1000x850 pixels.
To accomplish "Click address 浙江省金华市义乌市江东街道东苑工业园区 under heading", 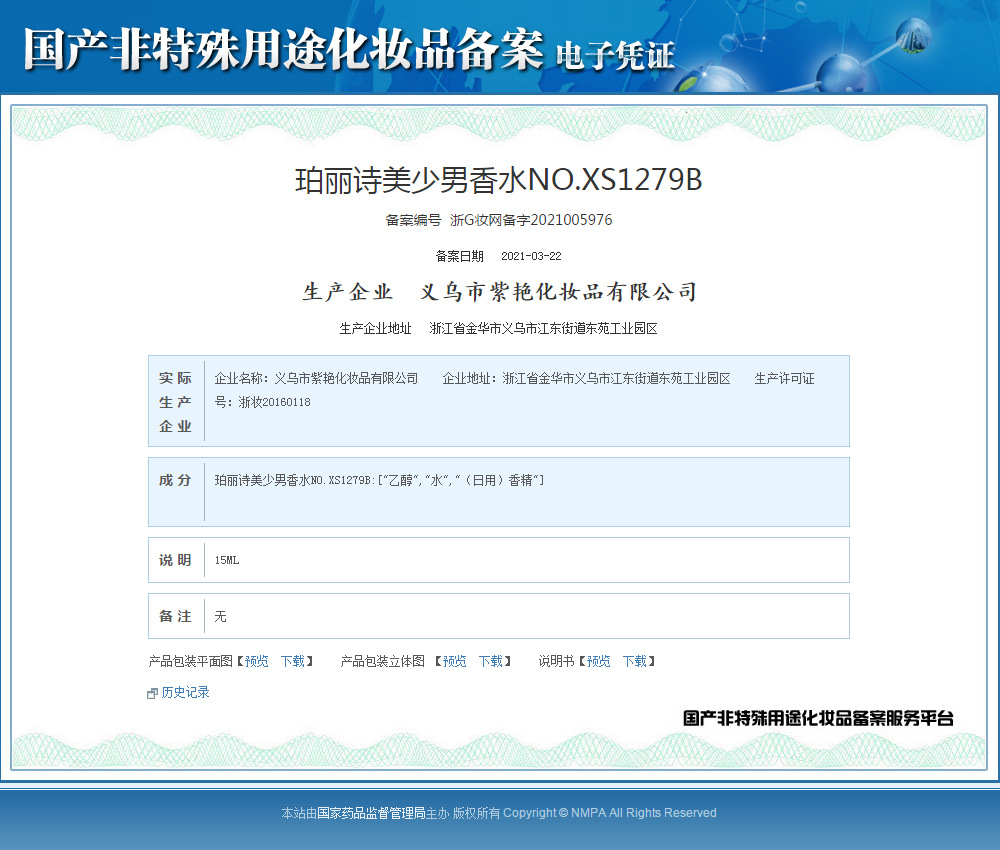I will click(x=543, y=328).
